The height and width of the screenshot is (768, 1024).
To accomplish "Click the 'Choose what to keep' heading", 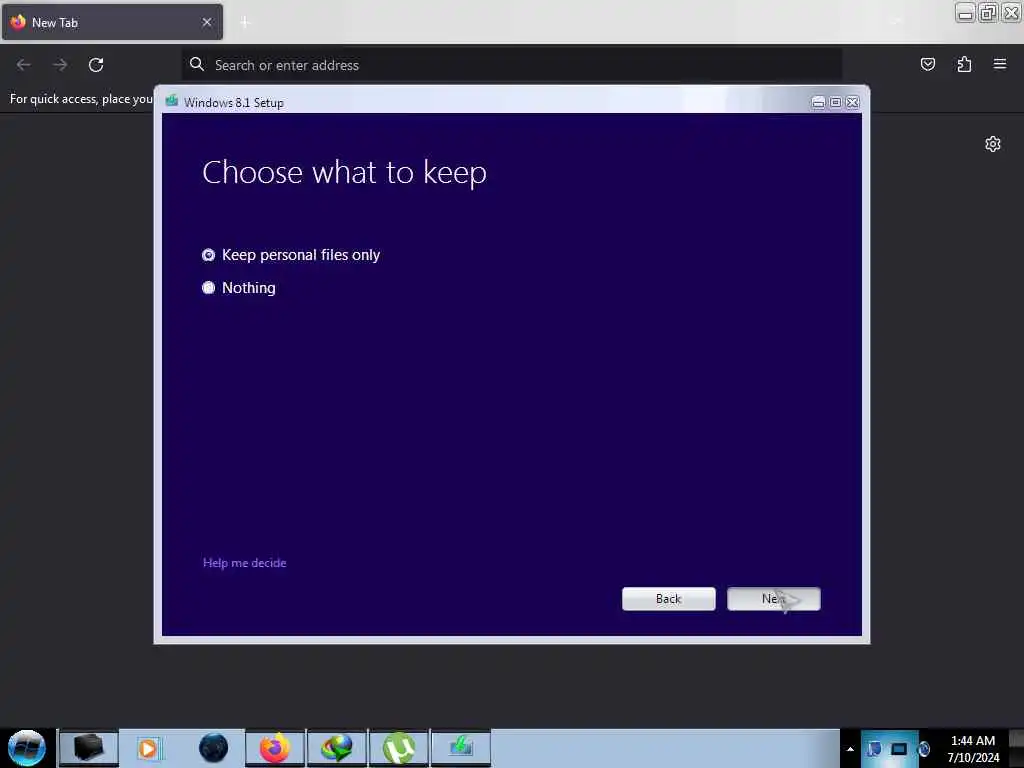I will (x=344, y=173).
